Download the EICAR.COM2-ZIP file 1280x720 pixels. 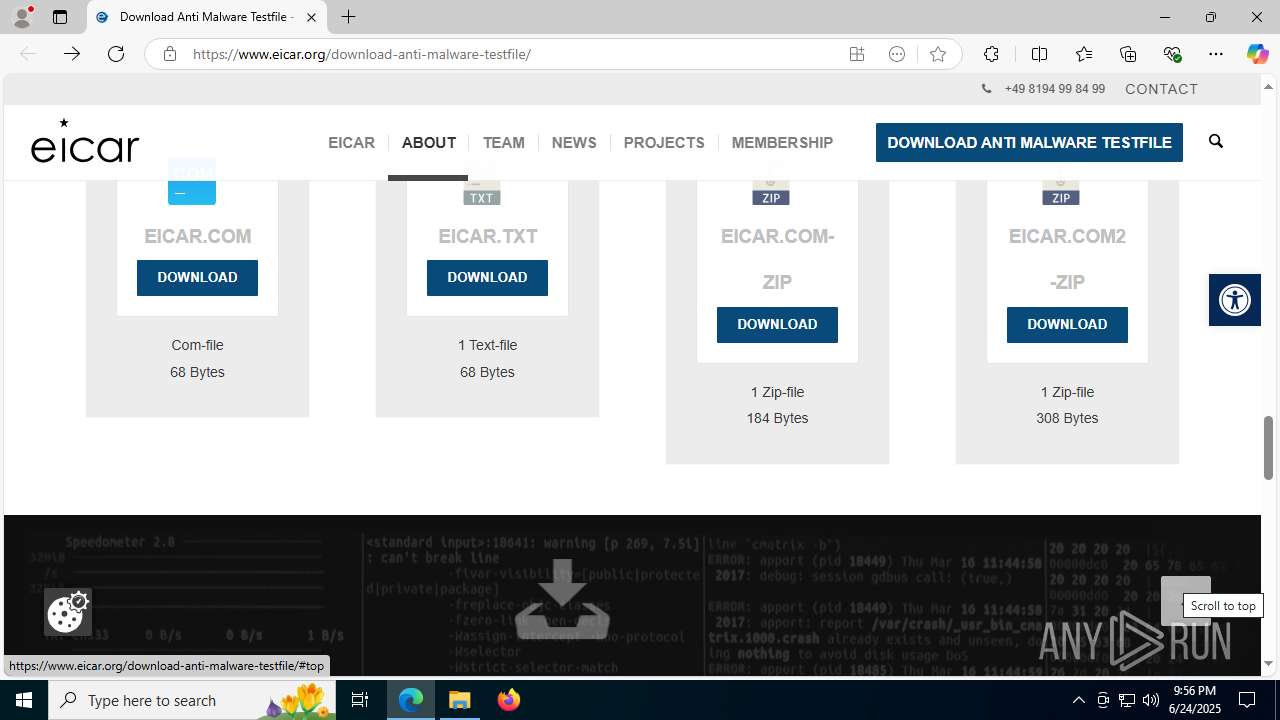coord(1067,324)
